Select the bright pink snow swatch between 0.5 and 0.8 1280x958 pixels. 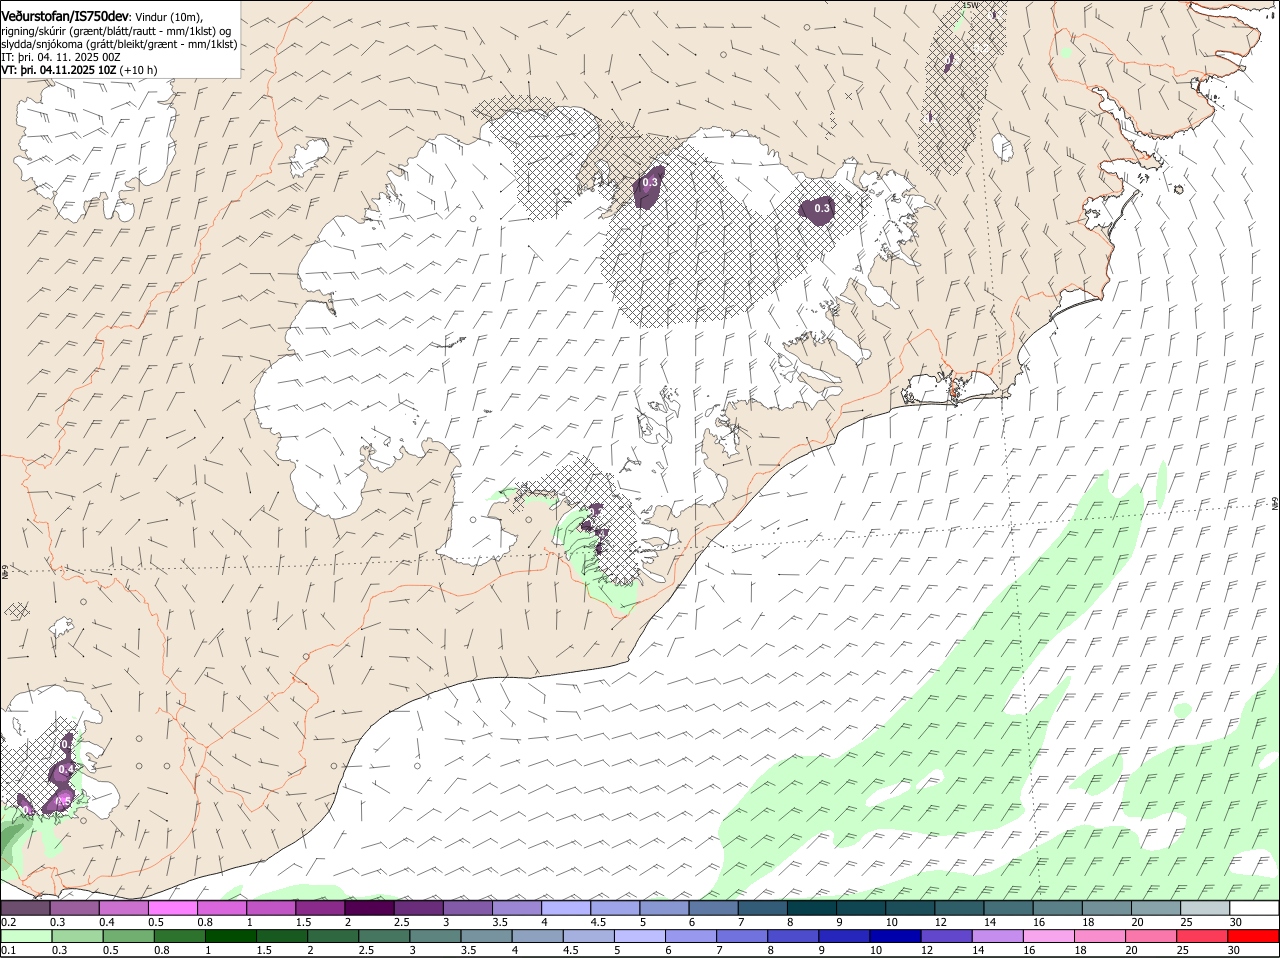point(172,908)
